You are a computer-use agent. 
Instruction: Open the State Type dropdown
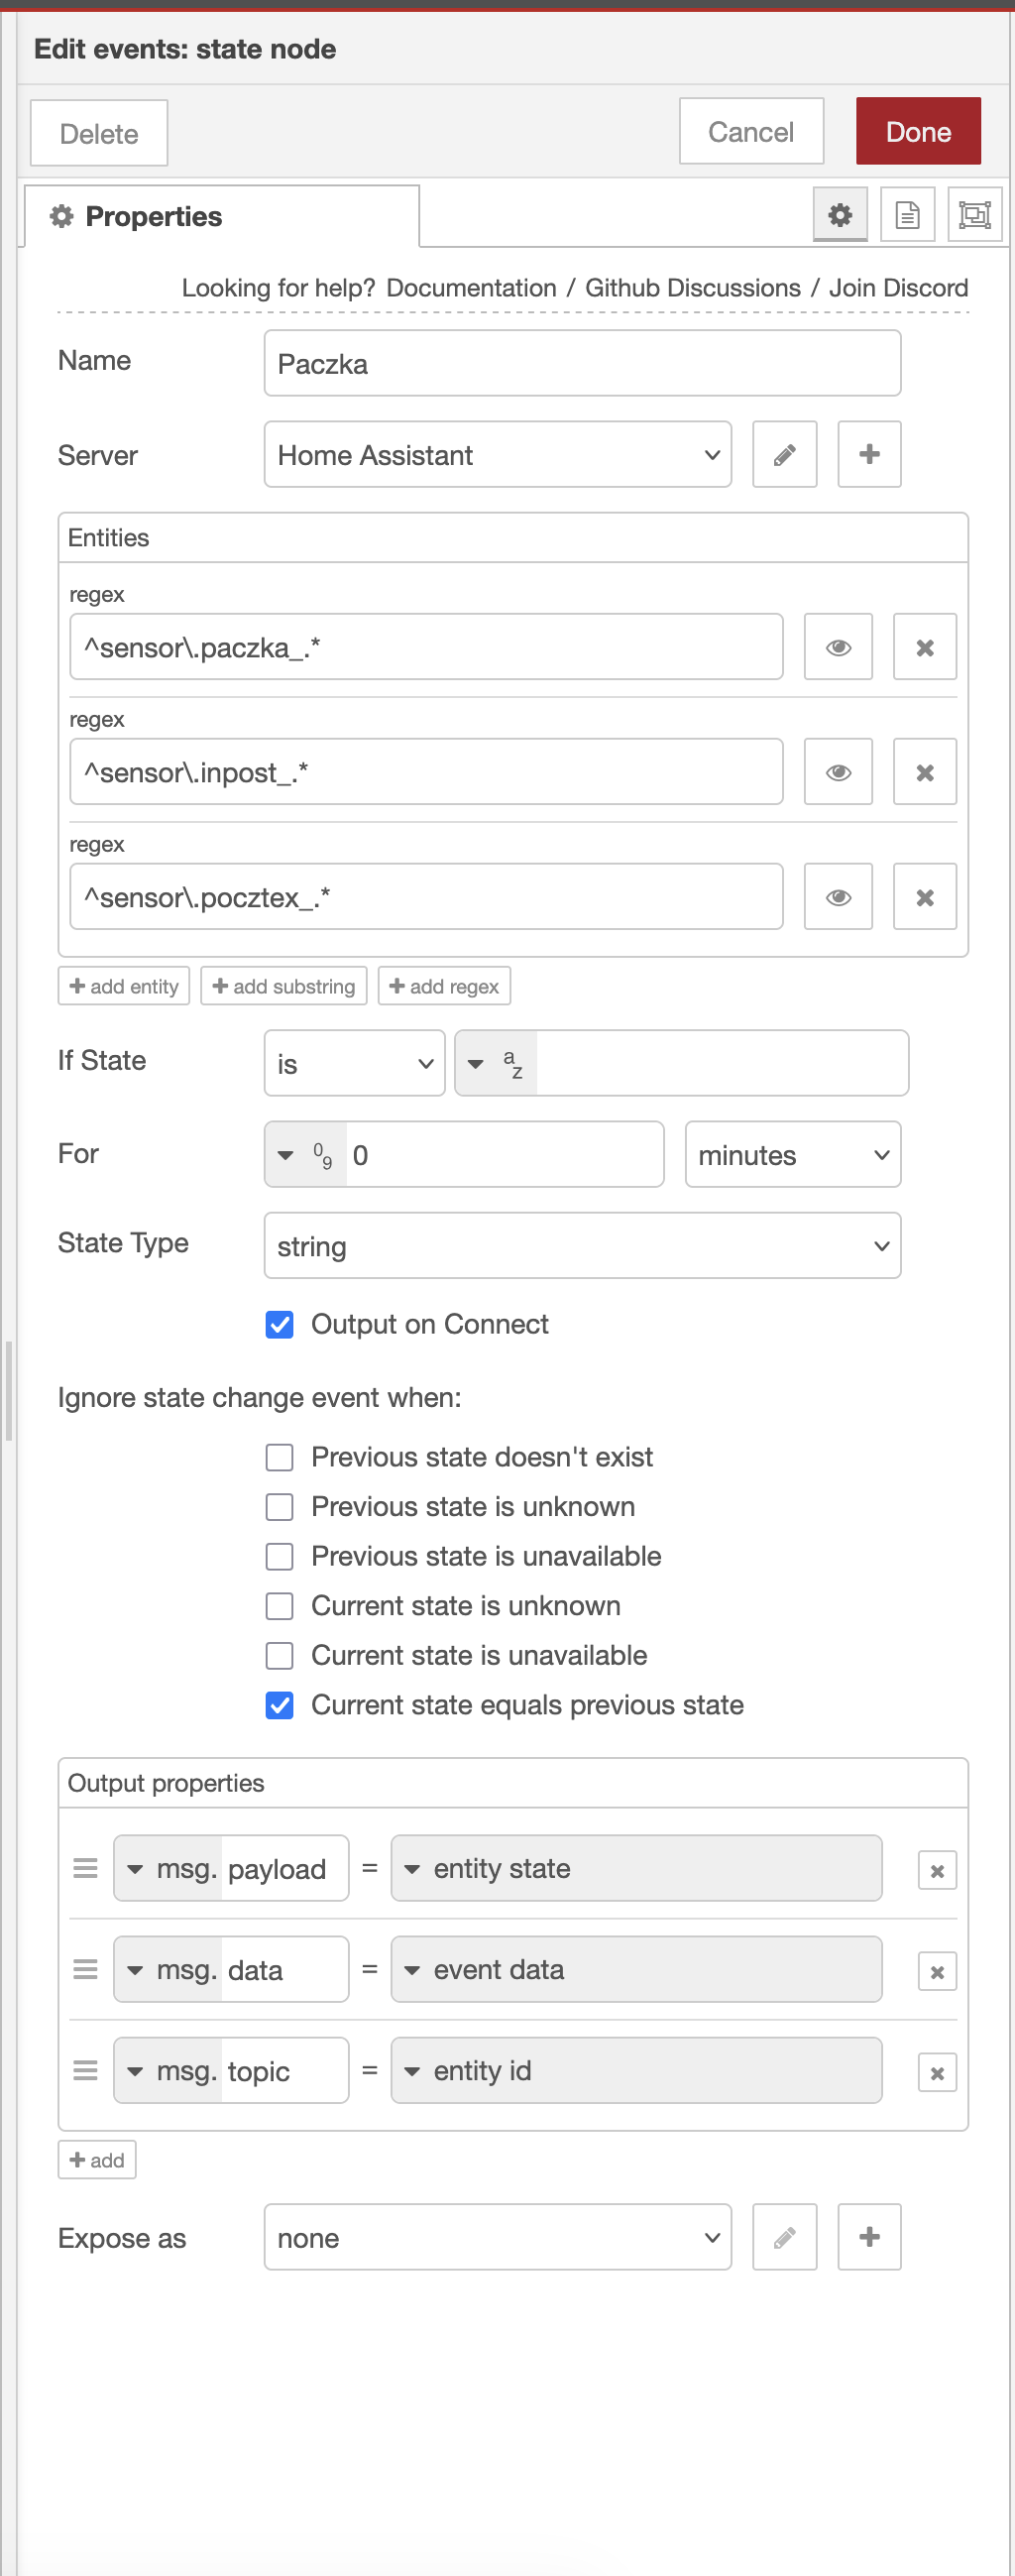point(582,1246)
